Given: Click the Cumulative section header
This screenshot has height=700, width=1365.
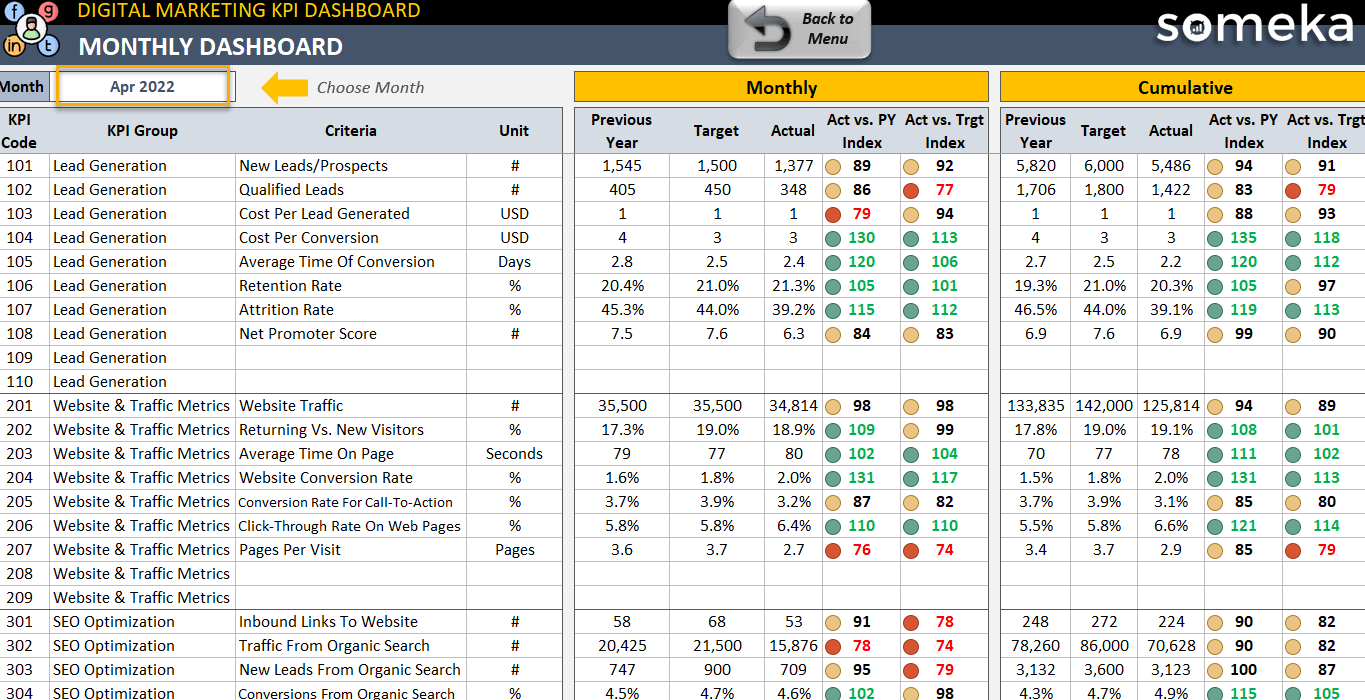Looking at the screenshot, I should (1183, 87).
